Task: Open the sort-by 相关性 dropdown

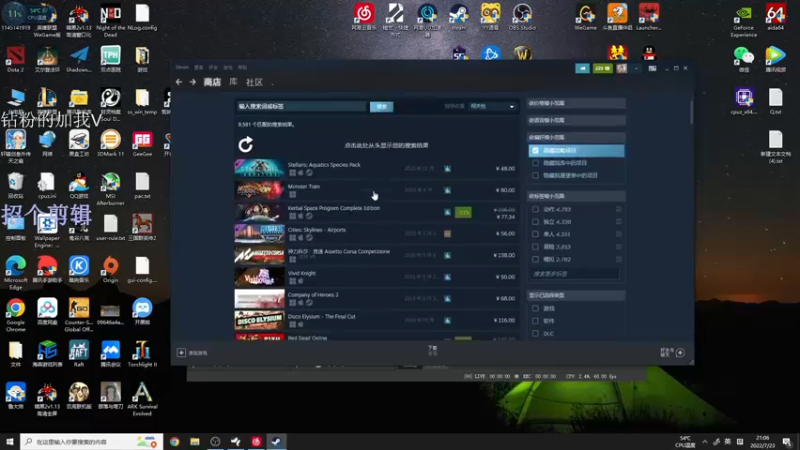Action: pyautogui.click(x=492, y=106)
